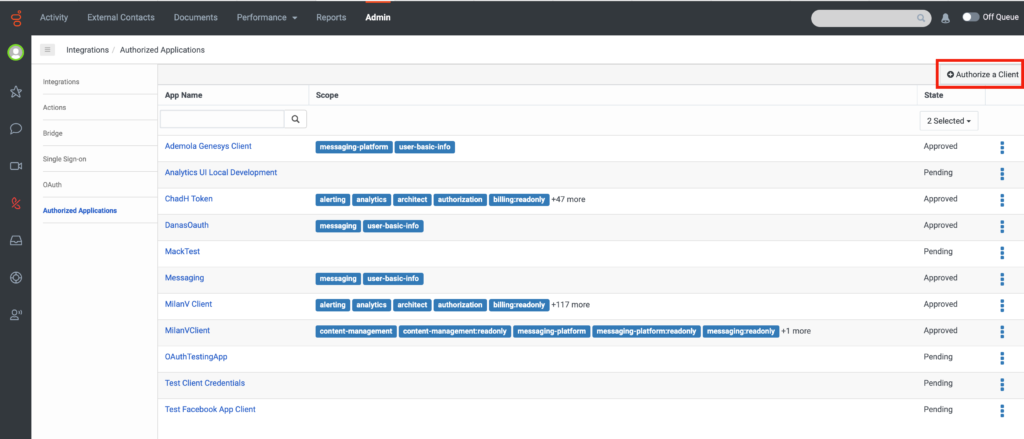The image size is (1024, 439).
Task: Open the MilanV Client app link
Action: [x=189, y=304]
